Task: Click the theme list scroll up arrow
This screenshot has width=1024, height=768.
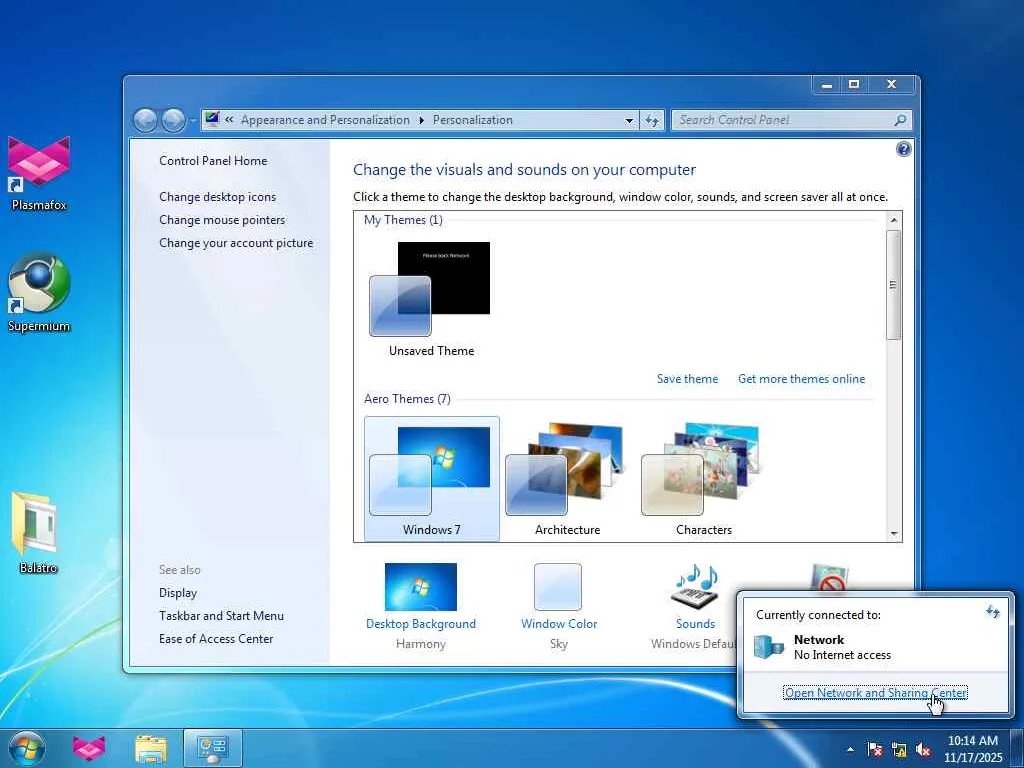Action: click(x=893, y=220)
